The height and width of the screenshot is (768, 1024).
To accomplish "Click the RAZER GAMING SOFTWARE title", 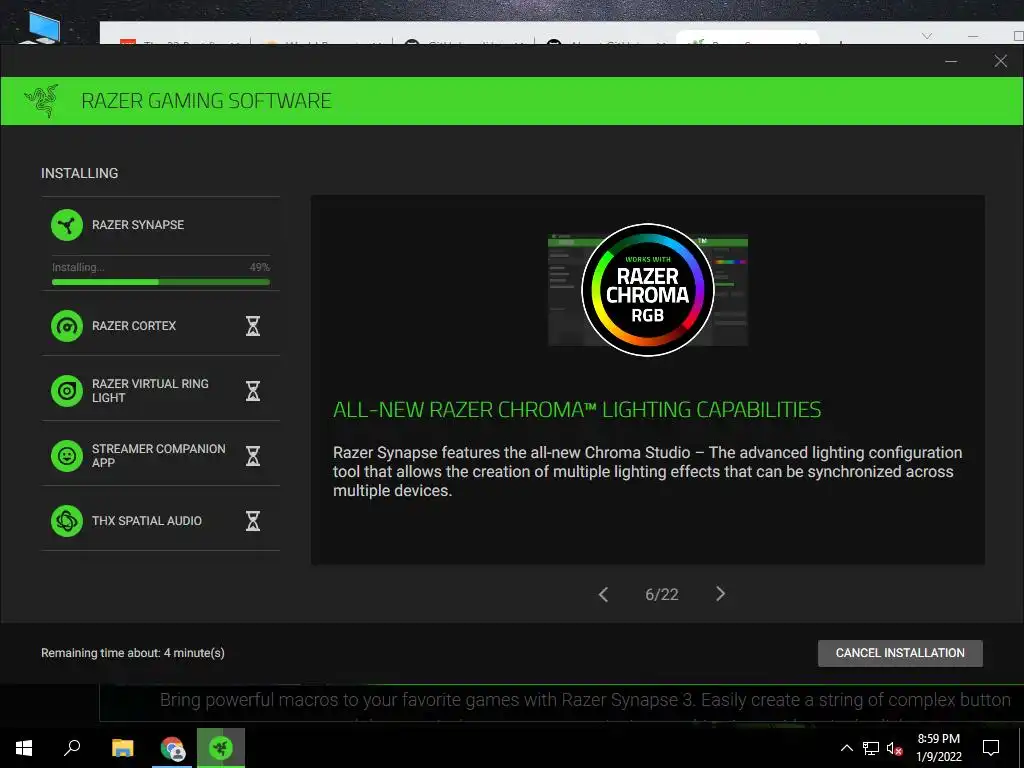I will [x=206, y=101].
